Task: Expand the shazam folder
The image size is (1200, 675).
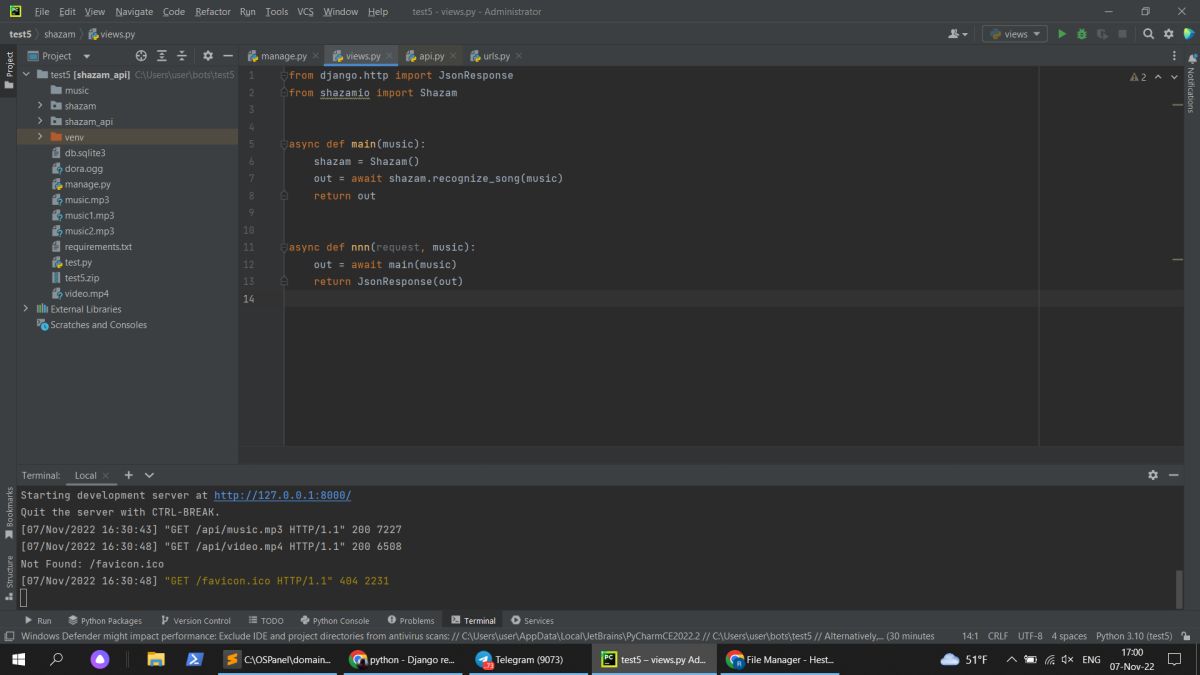Action: 41,106
